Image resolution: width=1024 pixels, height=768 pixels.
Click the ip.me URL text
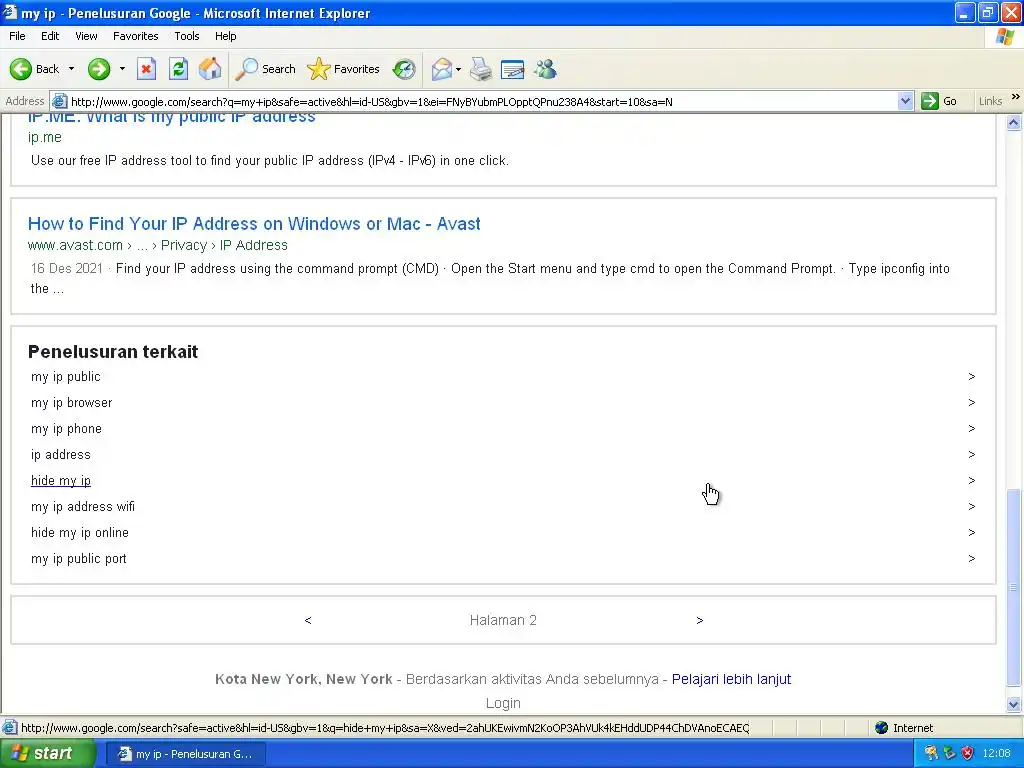point(44,137)
